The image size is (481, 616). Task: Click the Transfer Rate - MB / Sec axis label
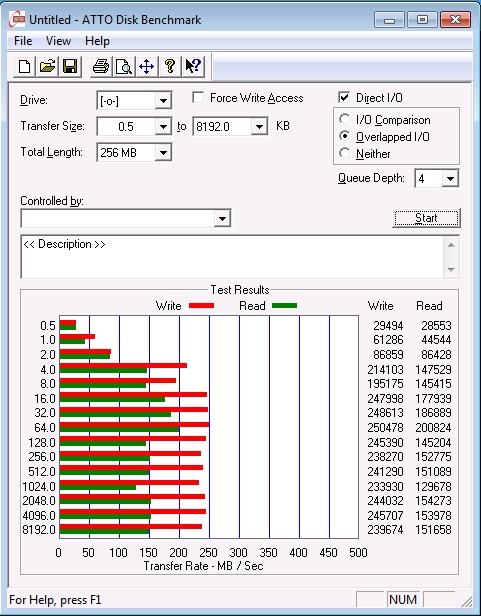(x=204, y=566)
